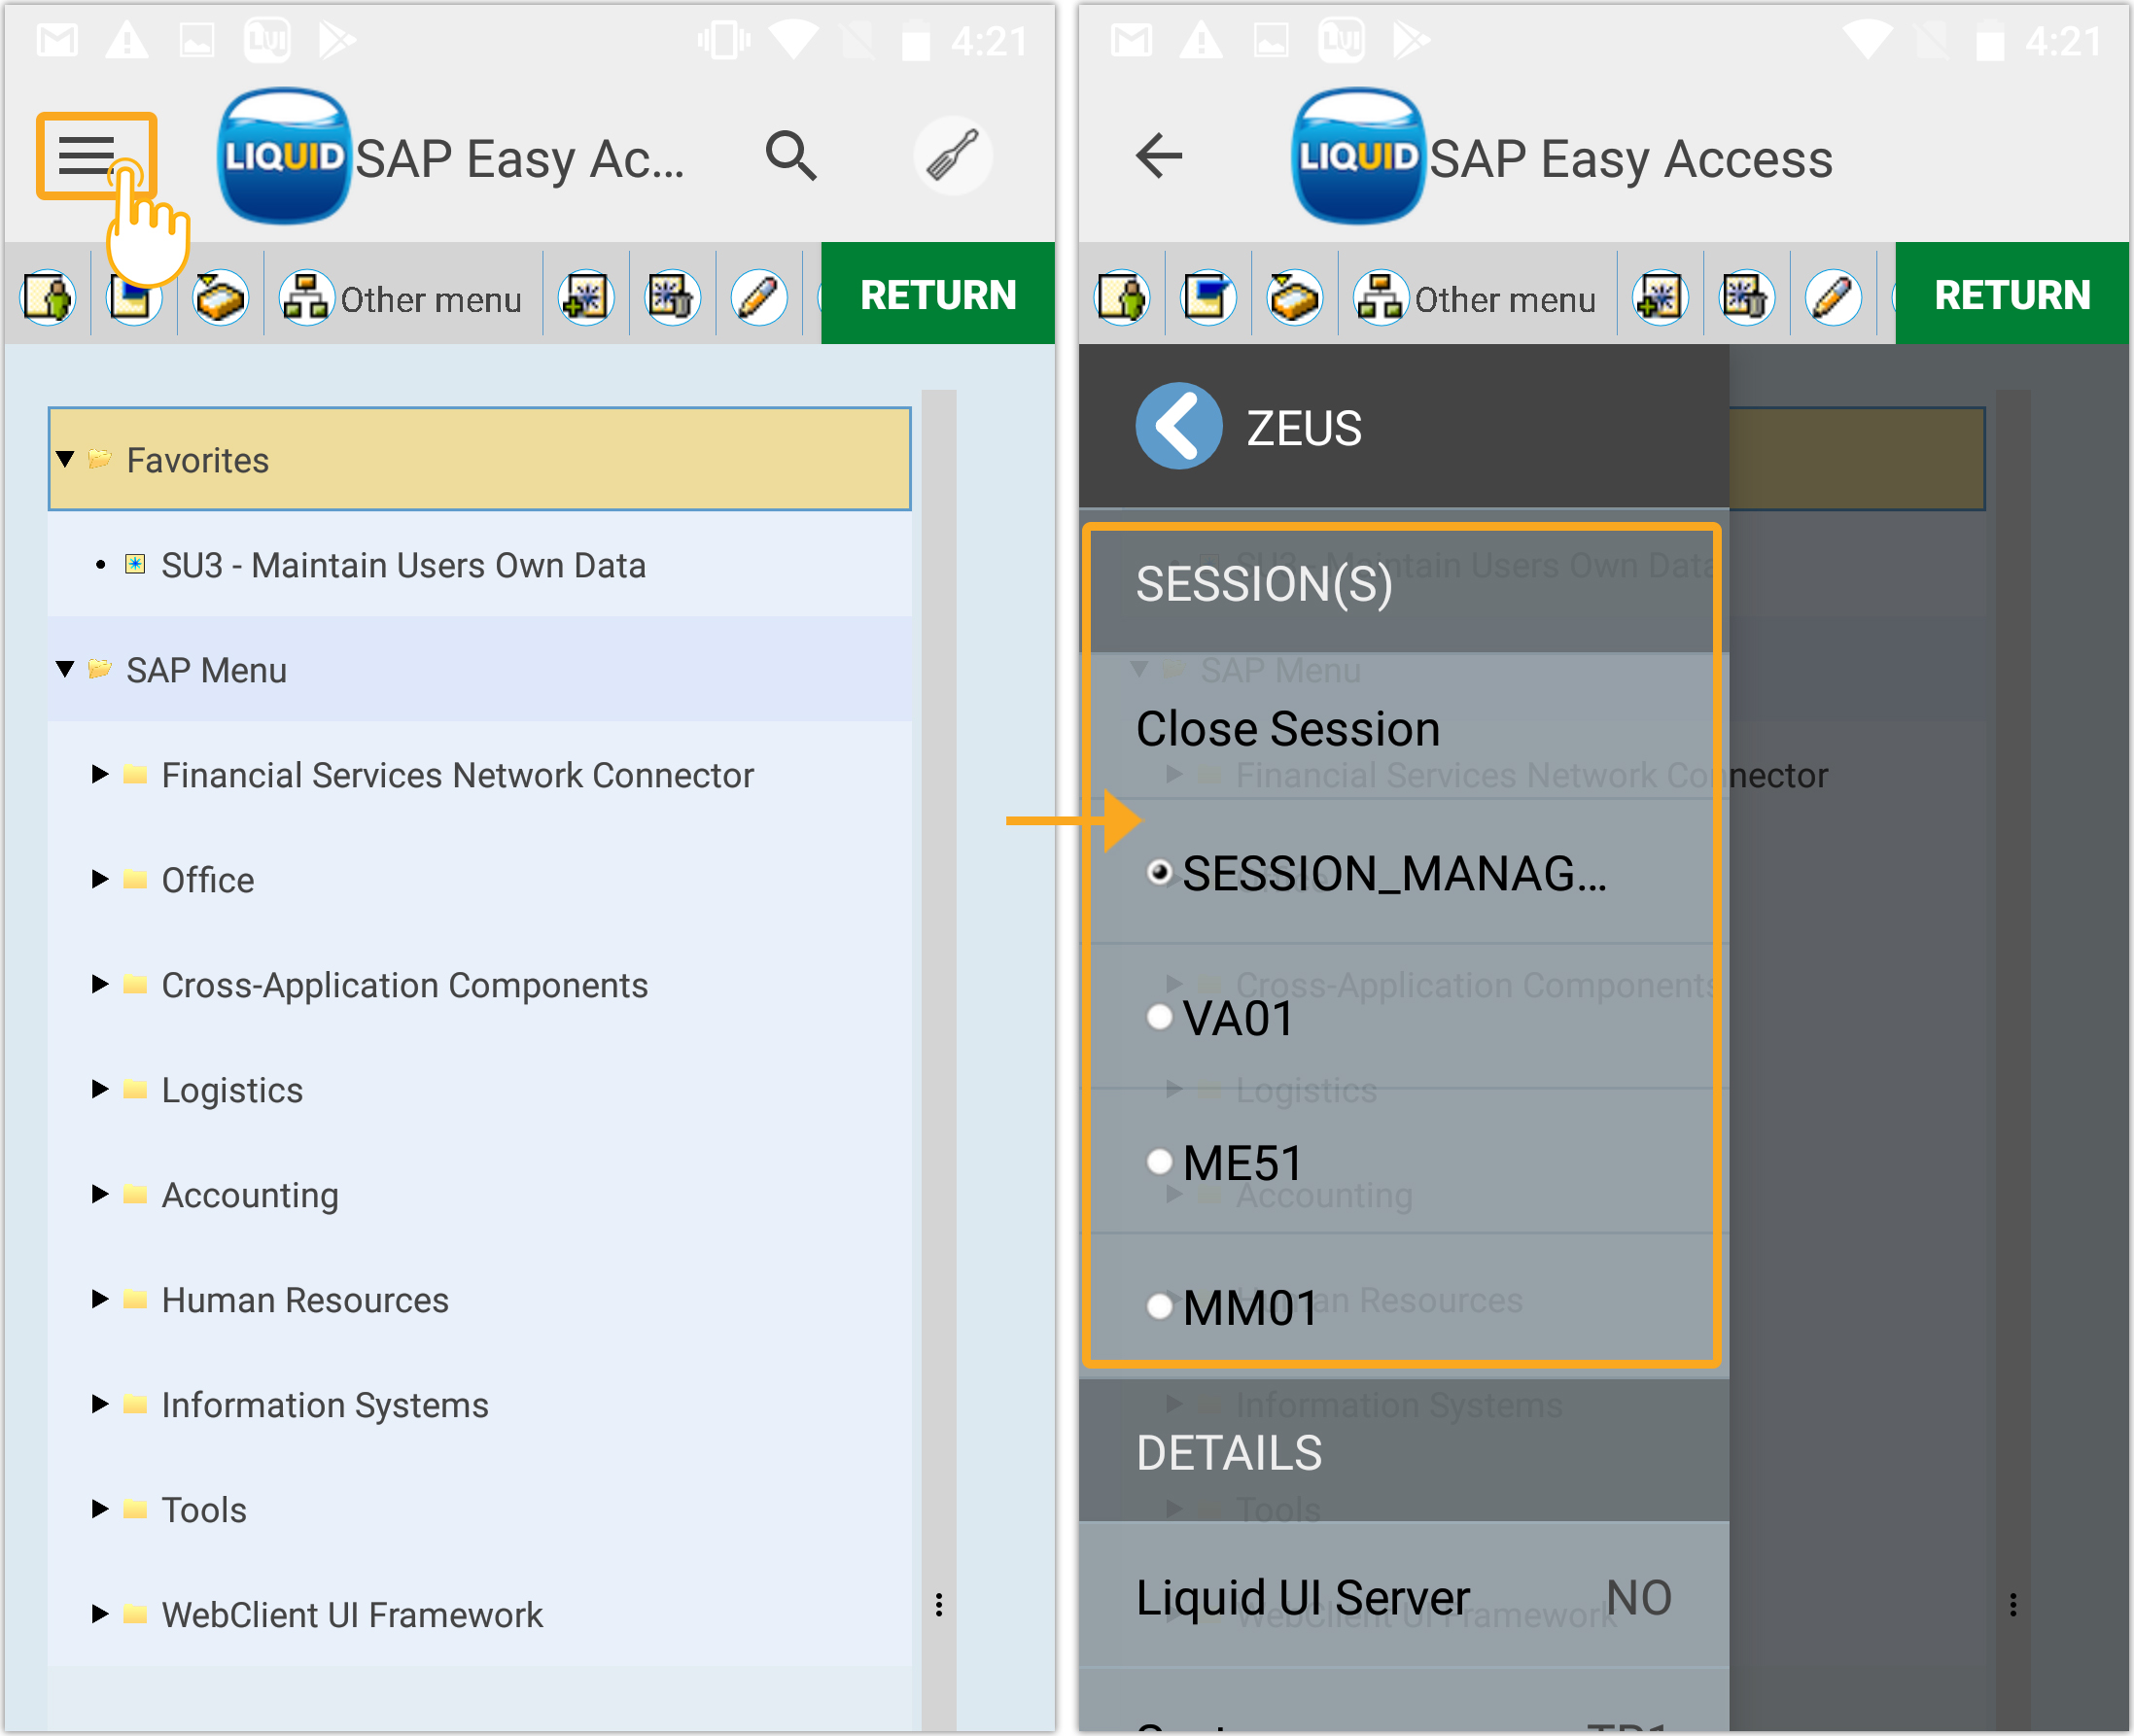Select the ME51 session radio button
The width and height of the screenshot is (2134, 1736).
point(1159,1162)
